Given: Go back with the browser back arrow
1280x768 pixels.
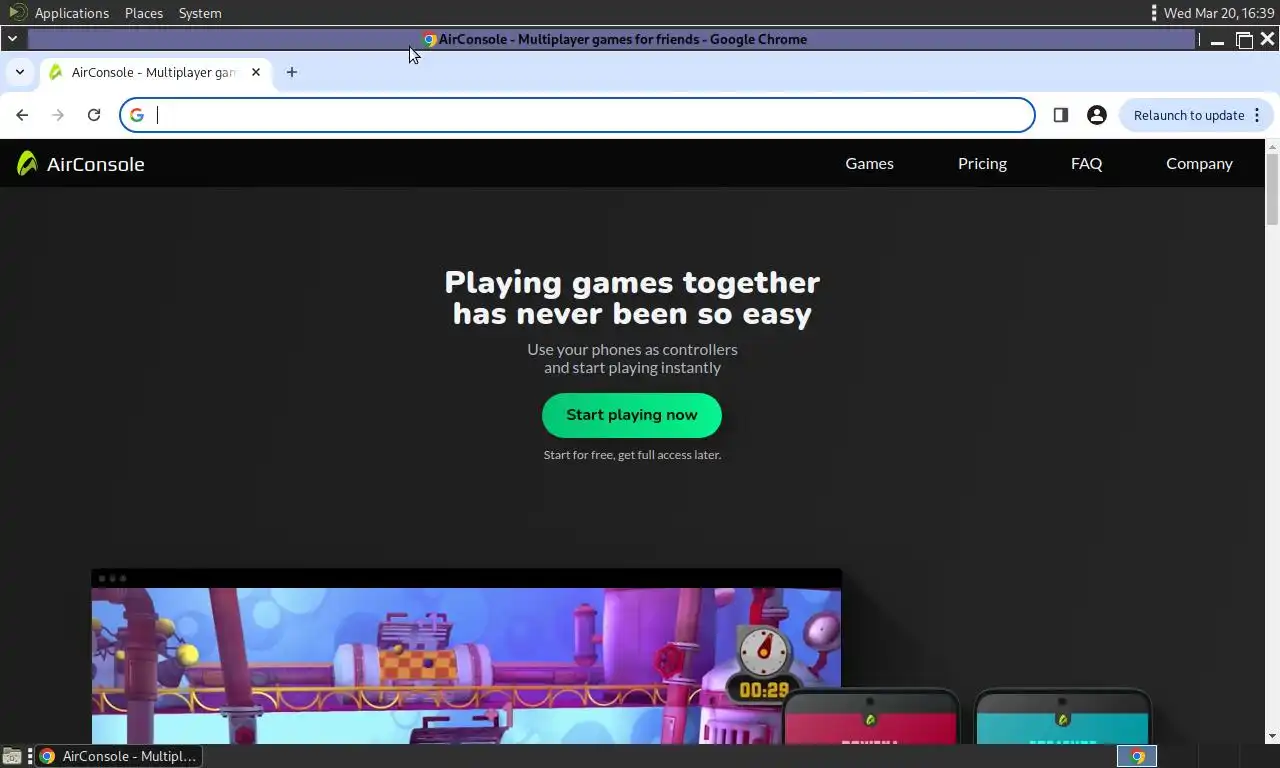Looking at the screenshot, I should pos(22,115).
